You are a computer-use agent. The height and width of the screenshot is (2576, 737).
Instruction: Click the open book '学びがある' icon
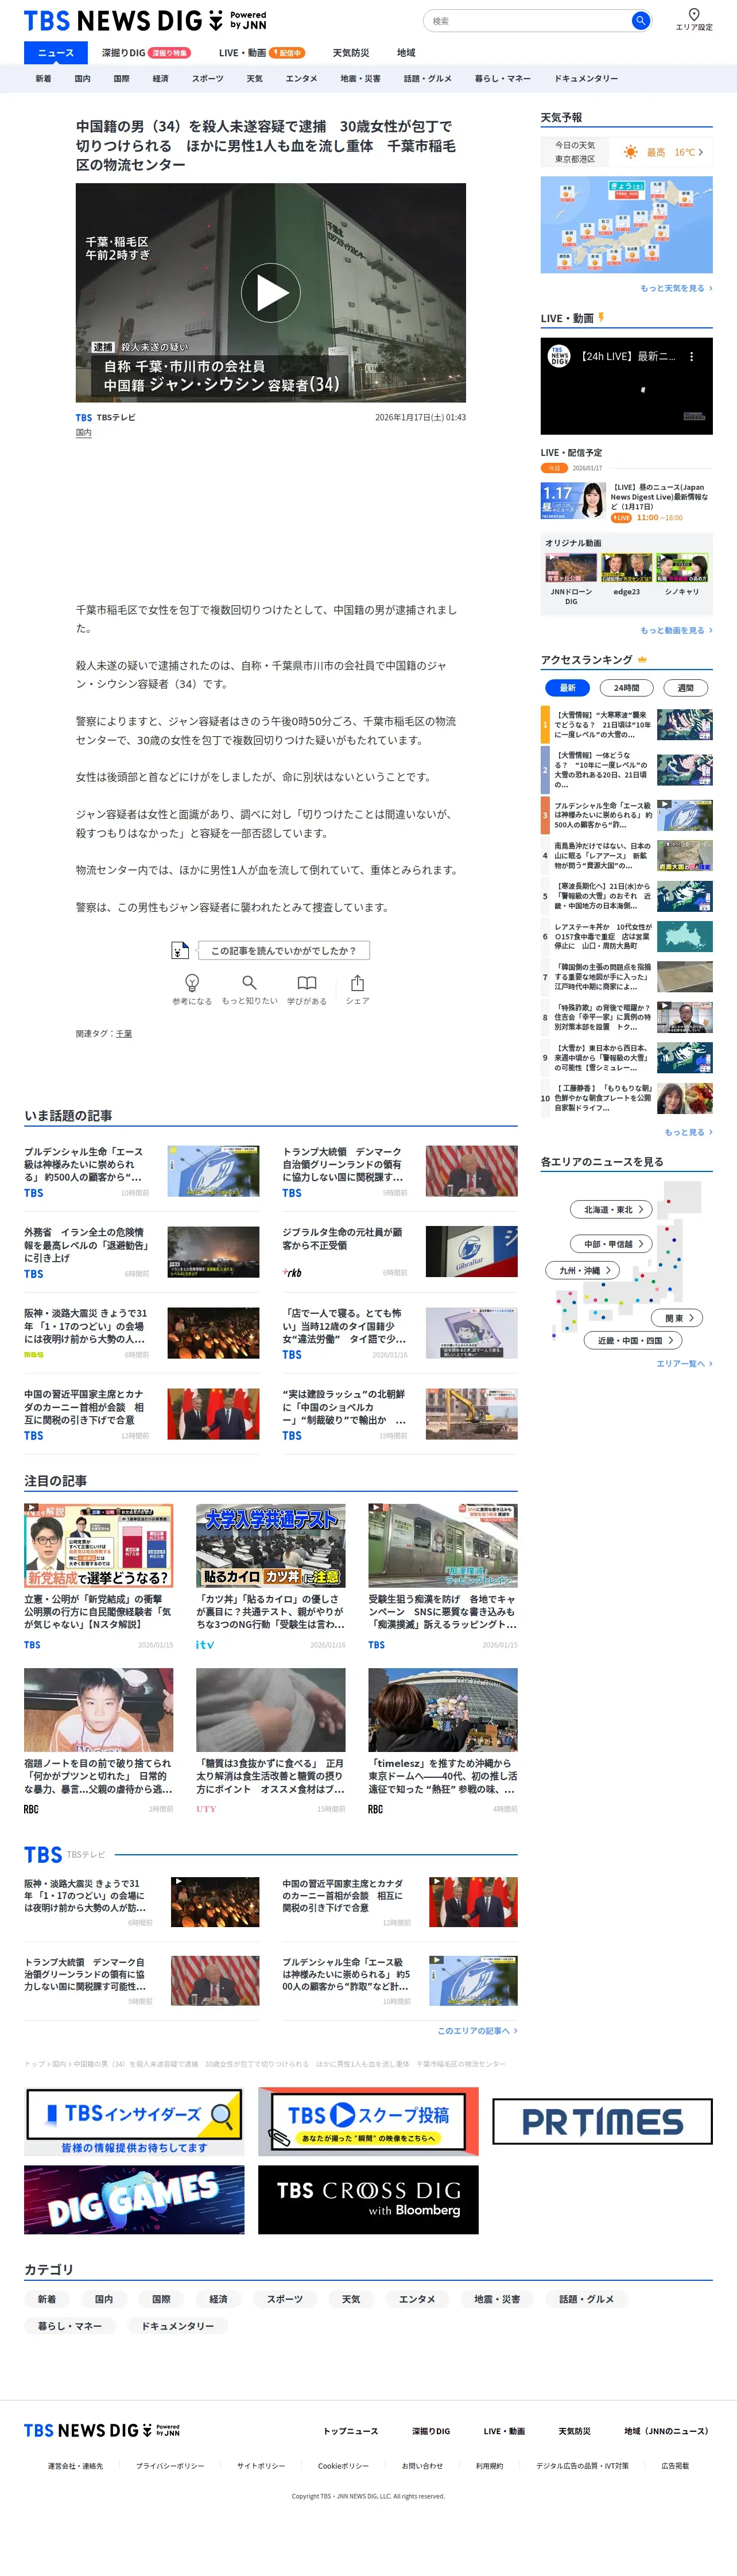pos(307,982)
